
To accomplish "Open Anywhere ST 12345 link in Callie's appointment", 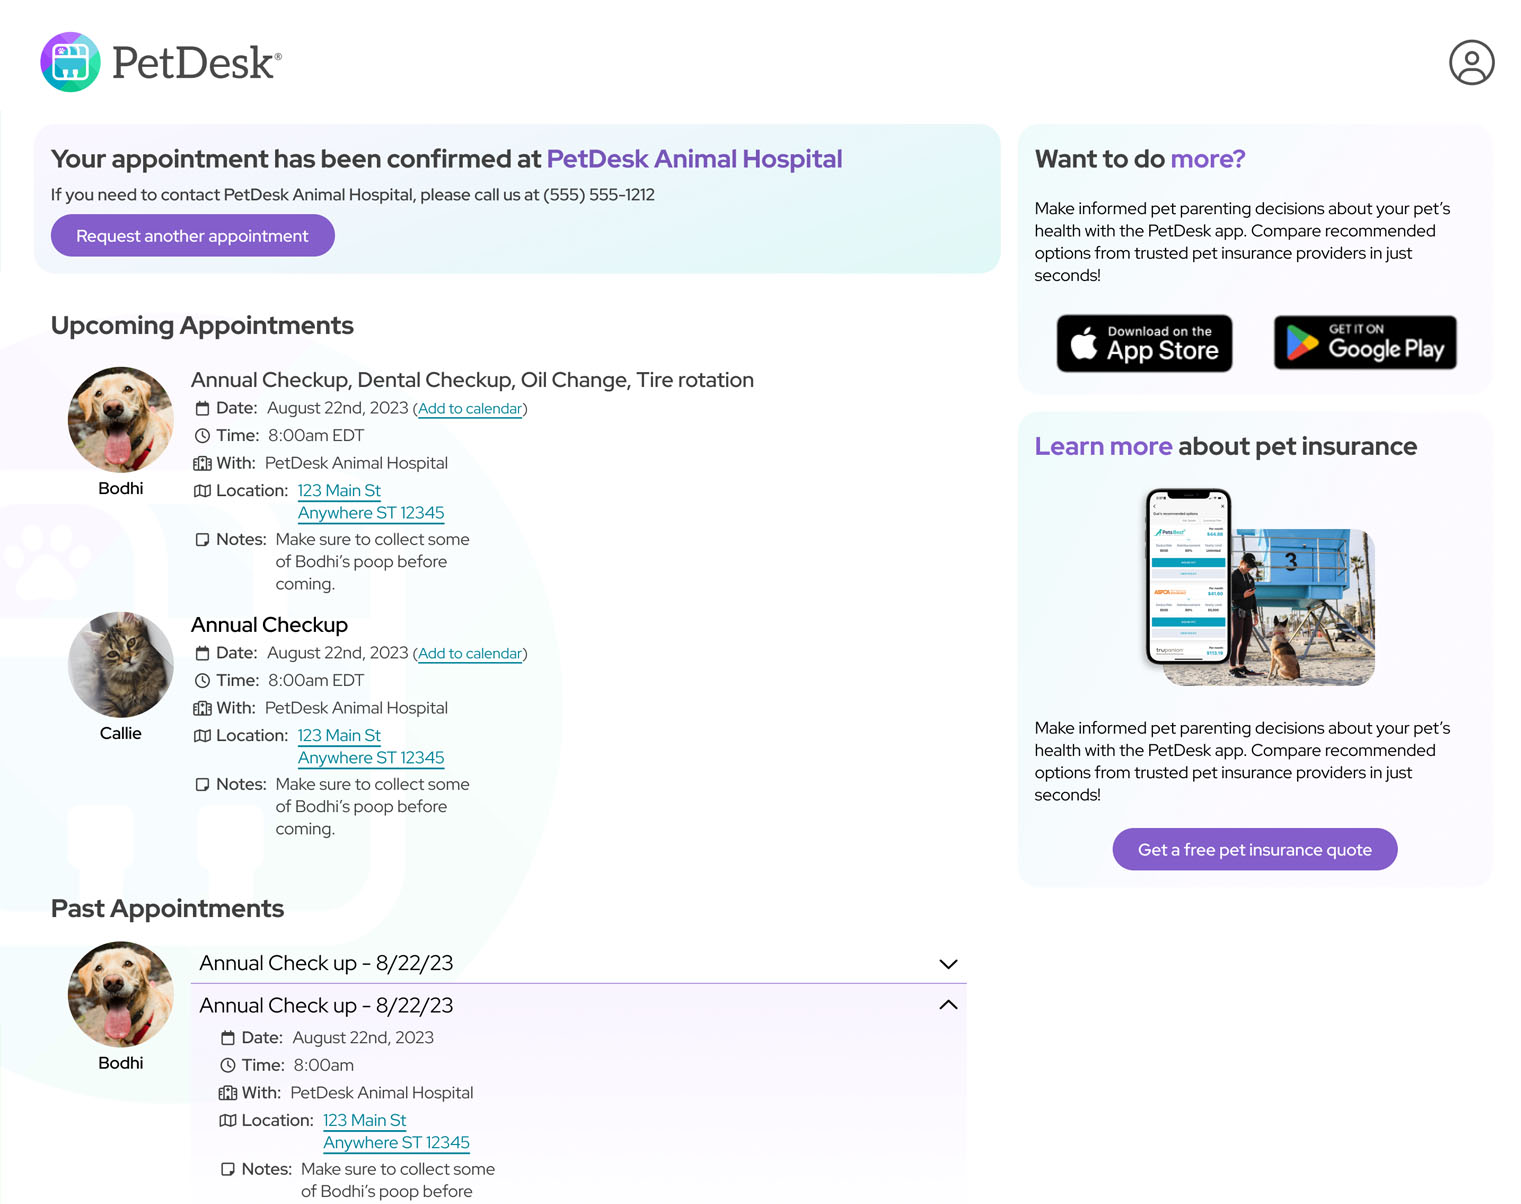I will click(x=371, y=758).
